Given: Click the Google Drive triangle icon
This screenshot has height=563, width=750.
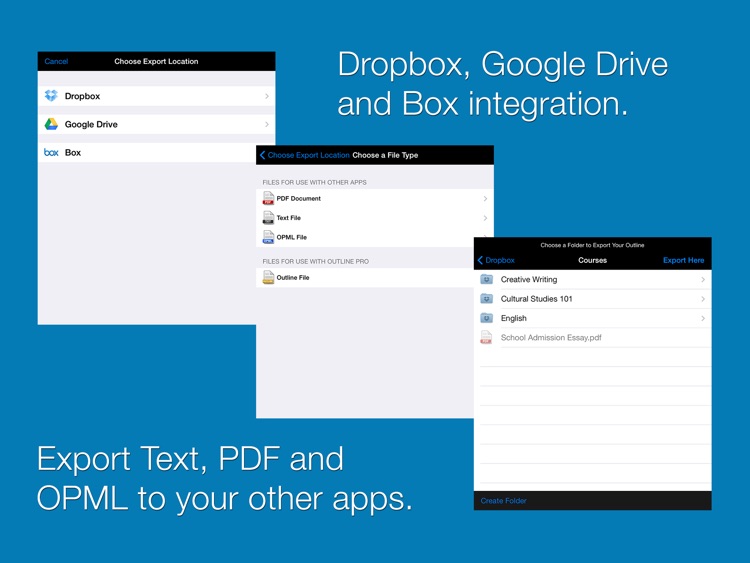Looking at the screenshot, I should (x=51, y=124).
